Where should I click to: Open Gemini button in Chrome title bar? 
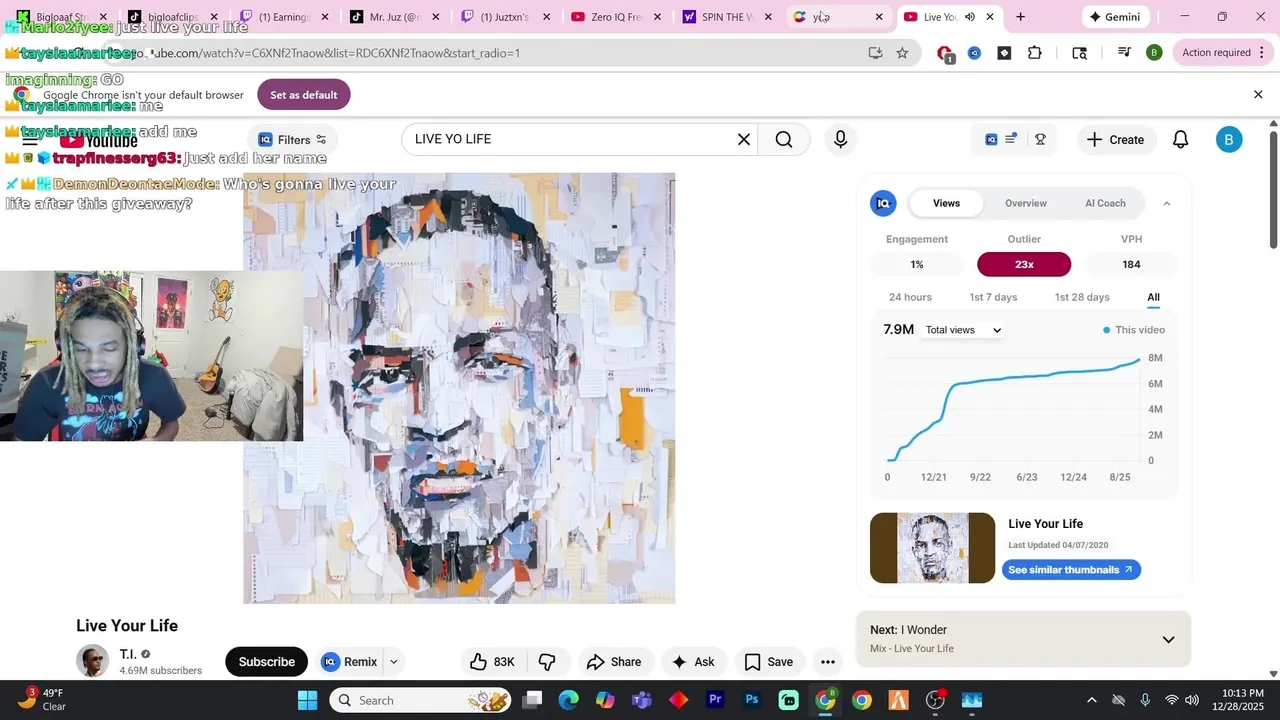[x=1115, y=17]
